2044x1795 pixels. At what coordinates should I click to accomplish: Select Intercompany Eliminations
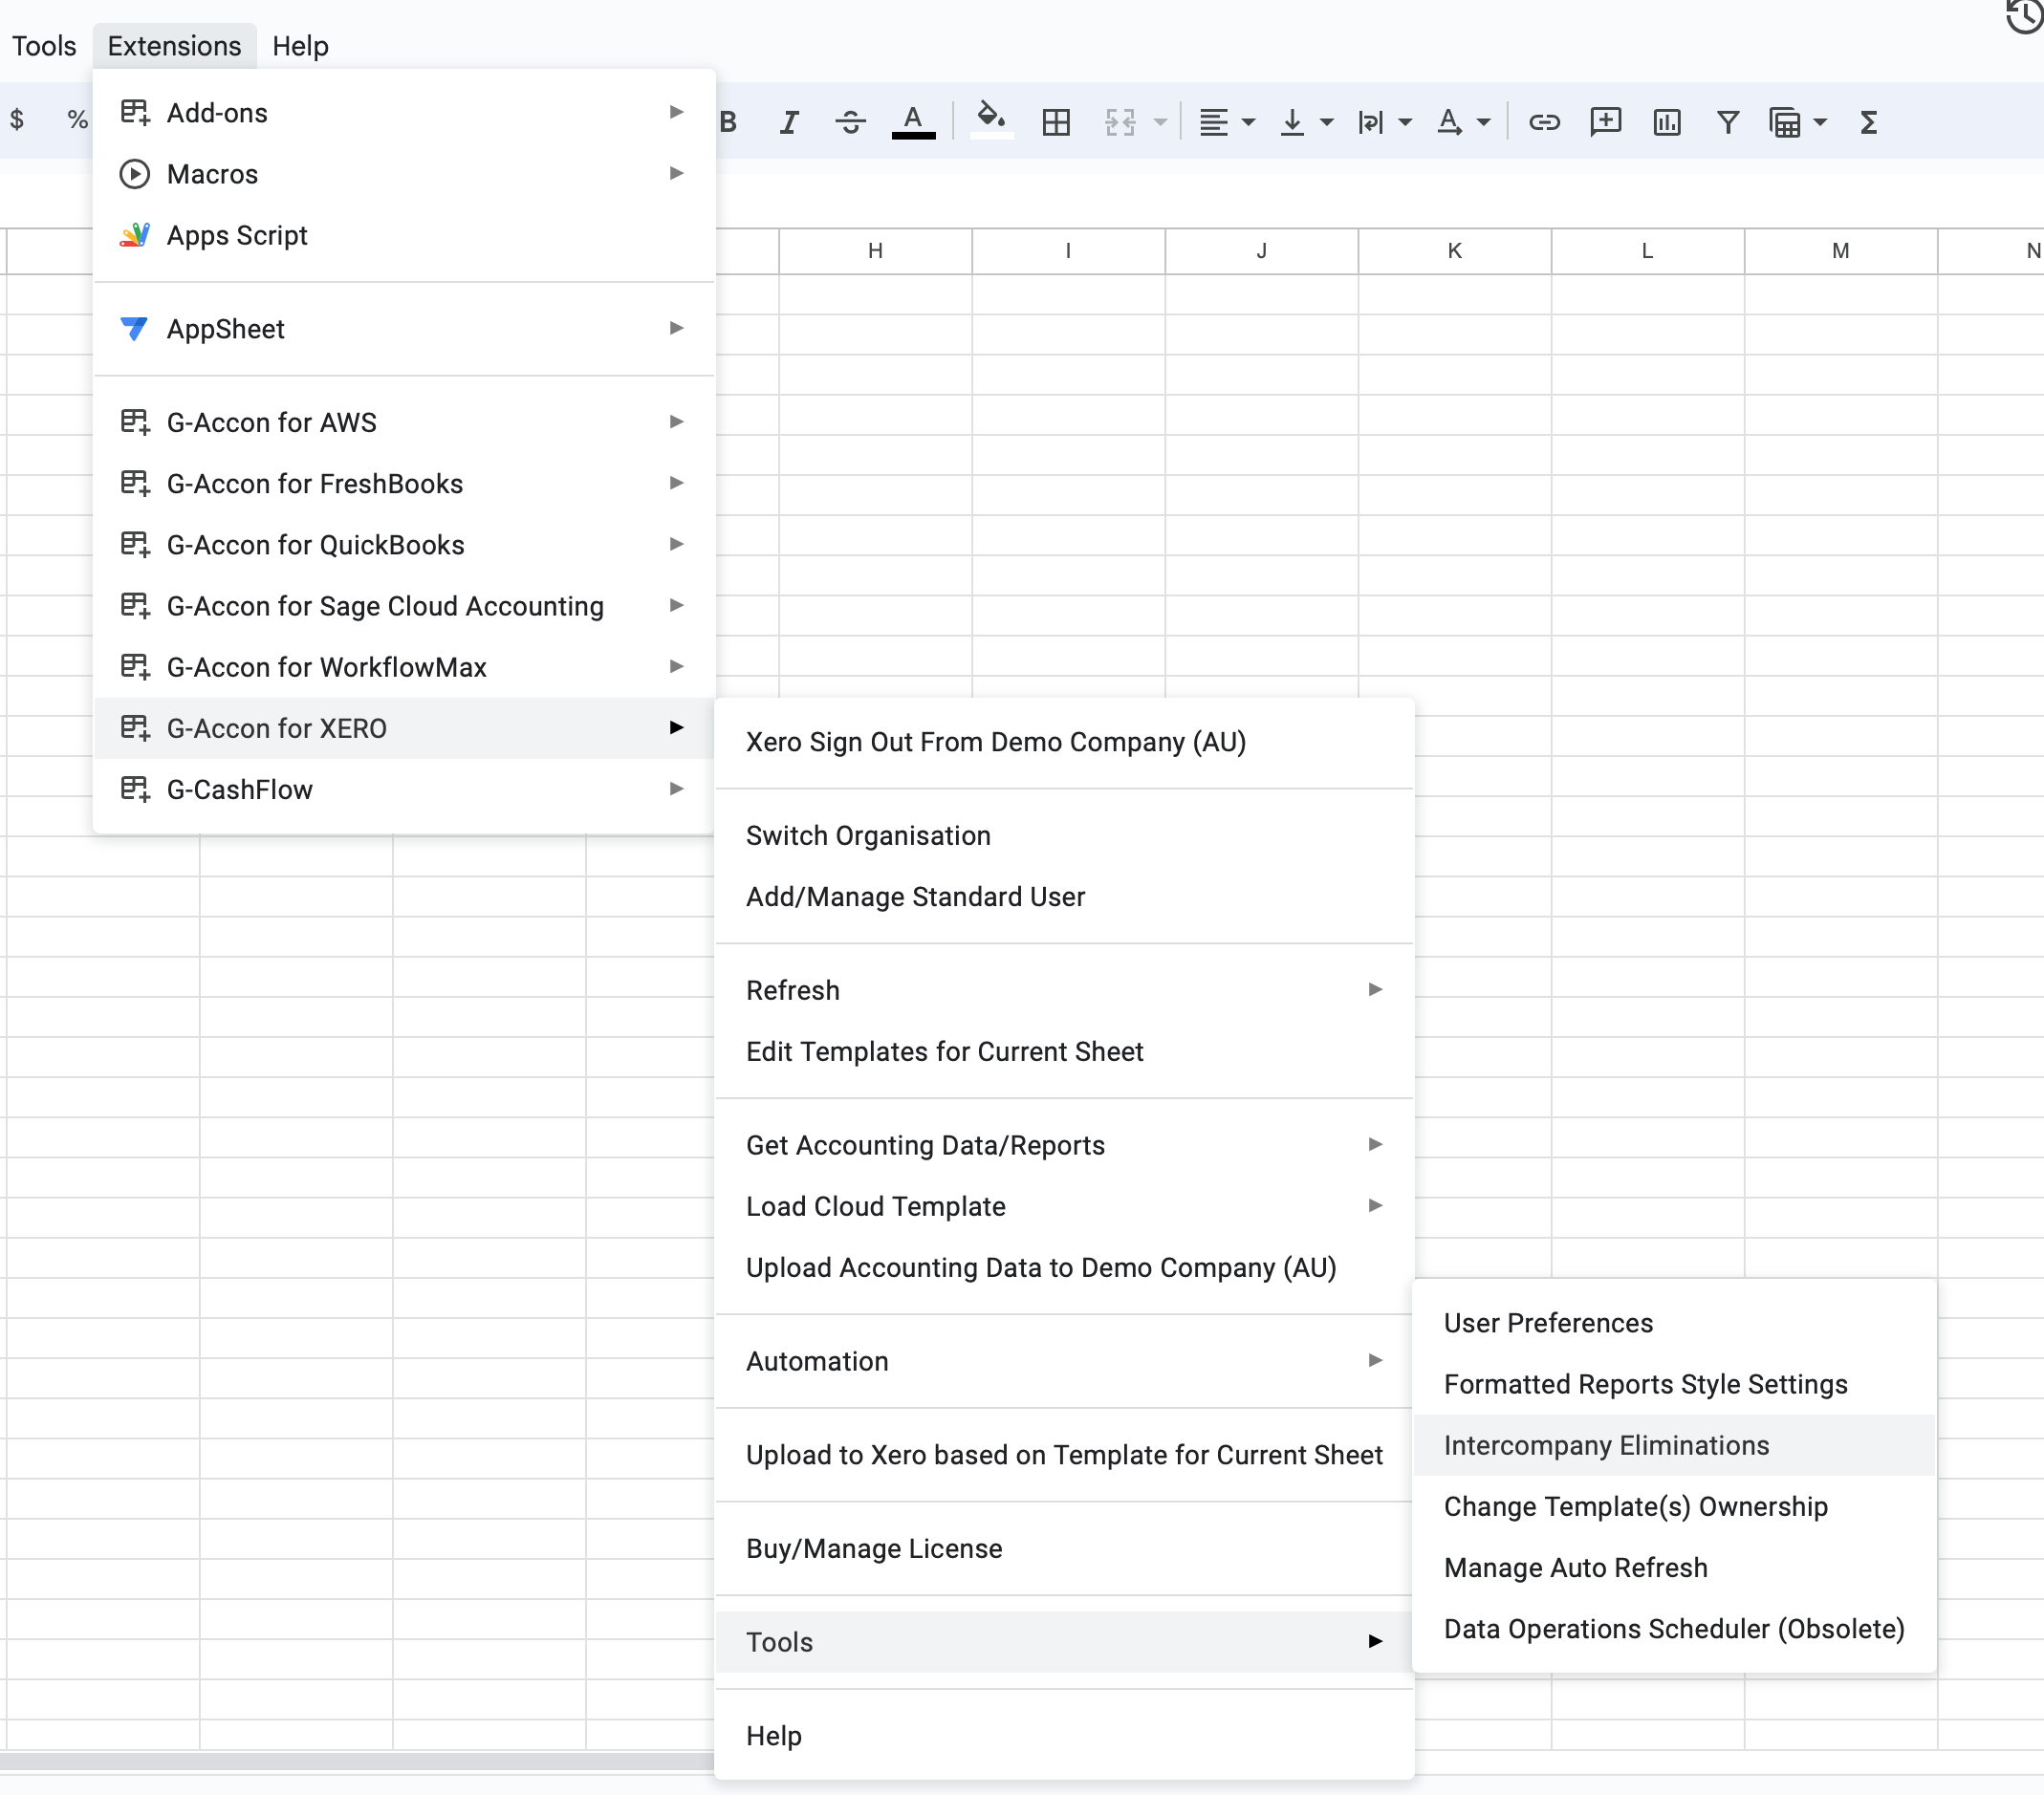[1674, 1444]
